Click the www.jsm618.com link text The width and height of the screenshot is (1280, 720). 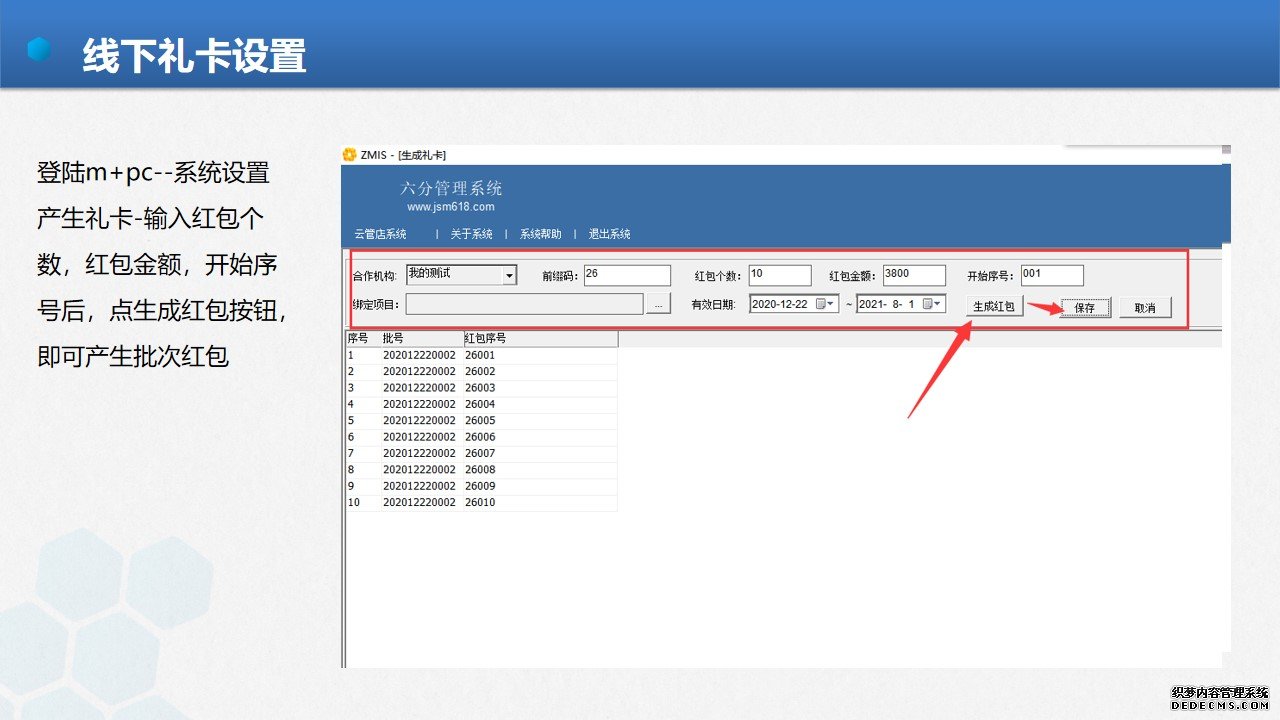[x=450, y=207]
